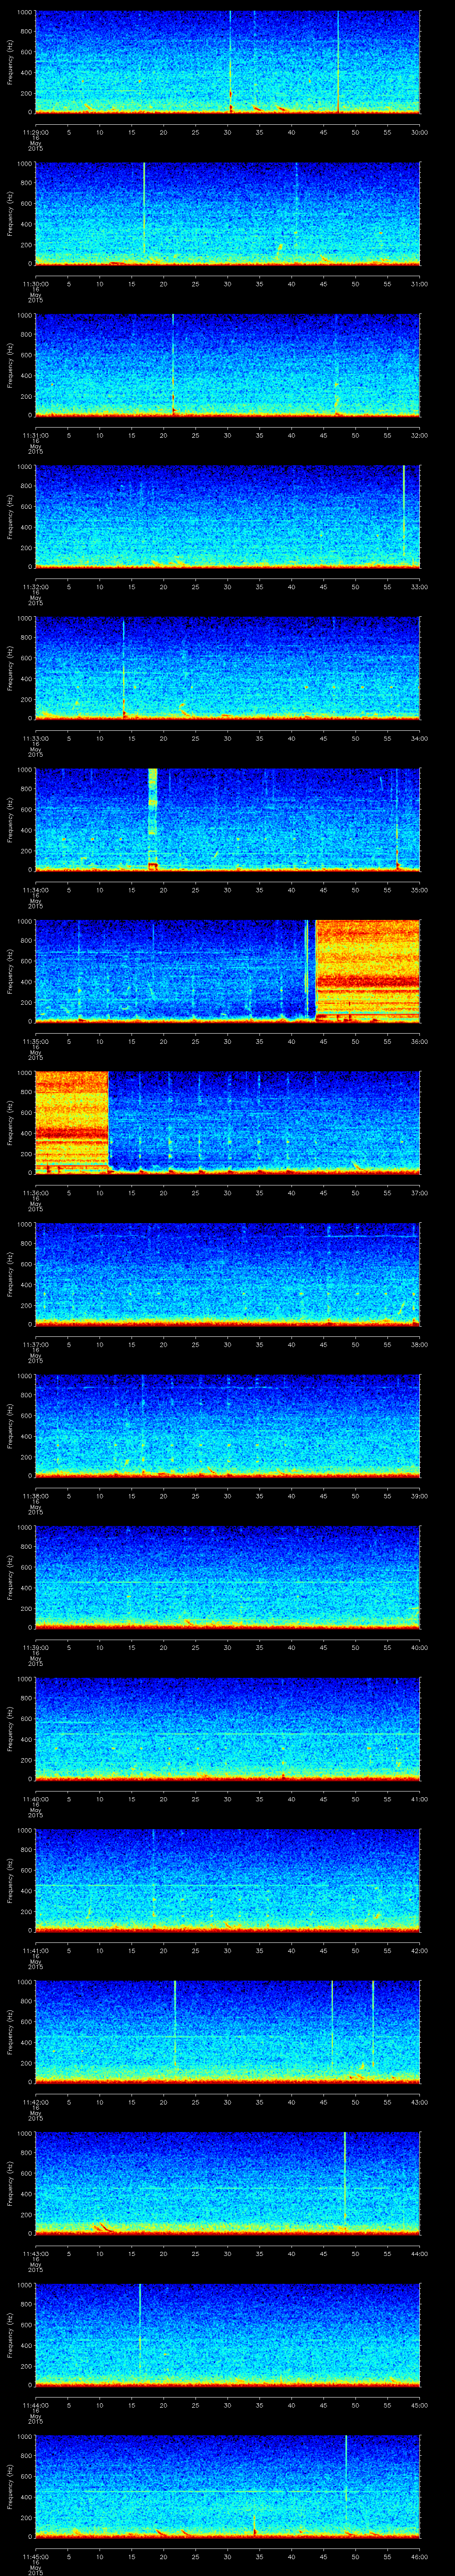Click the 11:40:00 time axis label
Screen dimensions: 455x2576
tap(35, 1799)
